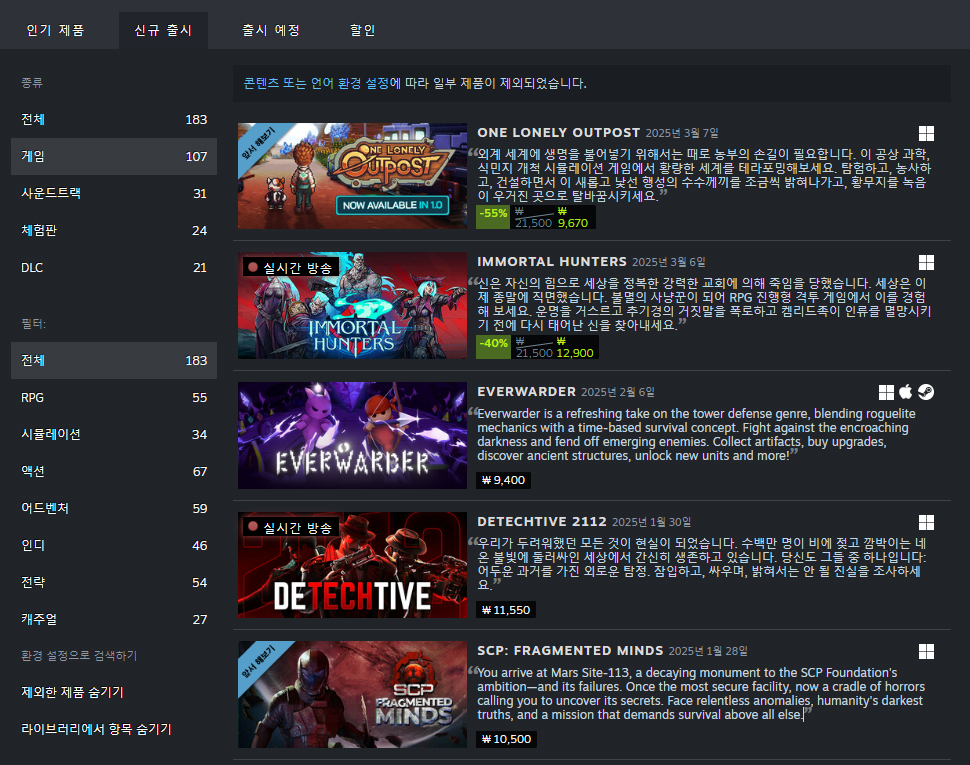Filter by 사운드트랙 type
The image size is (970, 765).
(114, 194)
